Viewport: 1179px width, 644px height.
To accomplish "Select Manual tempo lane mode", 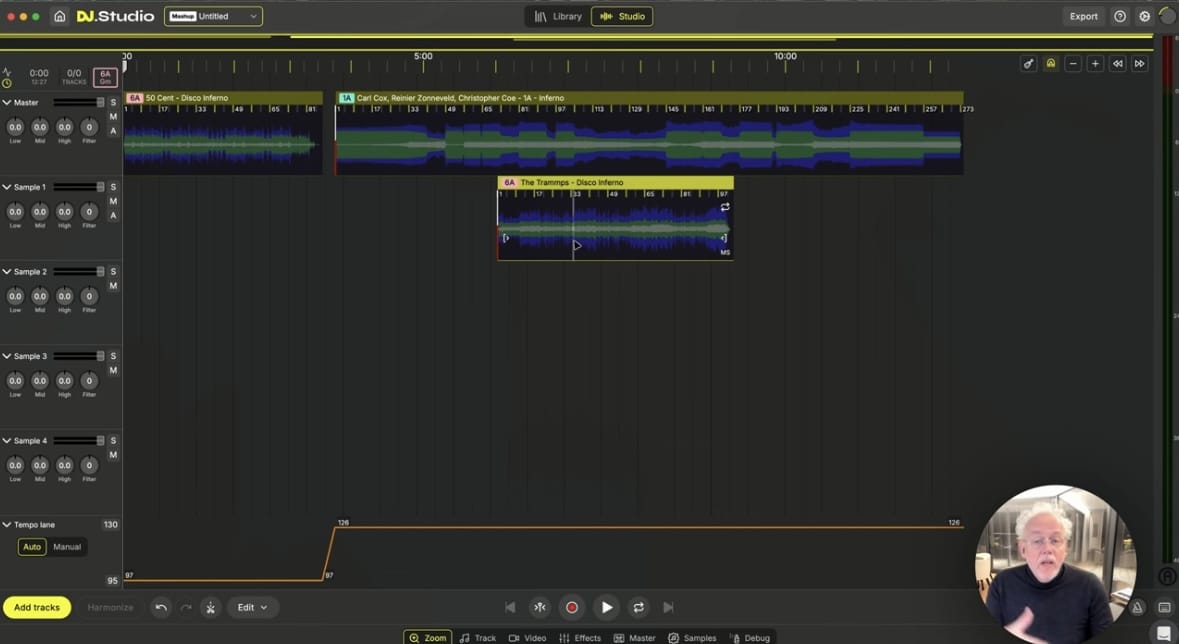I will click(x=67, y=547).
